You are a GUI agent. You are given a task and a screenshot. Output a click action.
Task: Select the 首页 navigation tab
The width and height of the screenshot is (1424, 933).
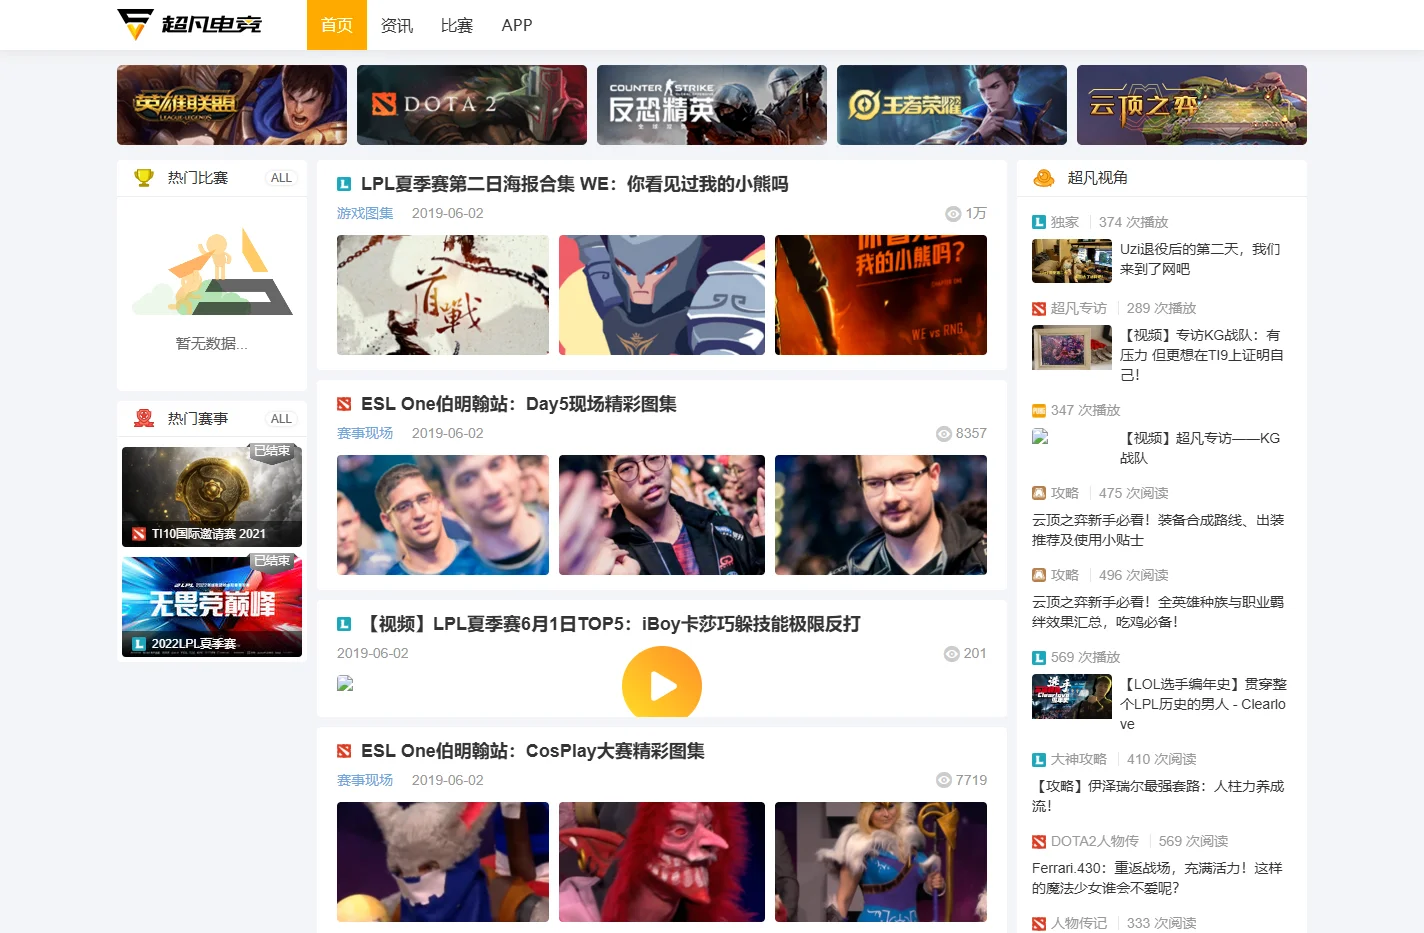[x=337, y=25]
